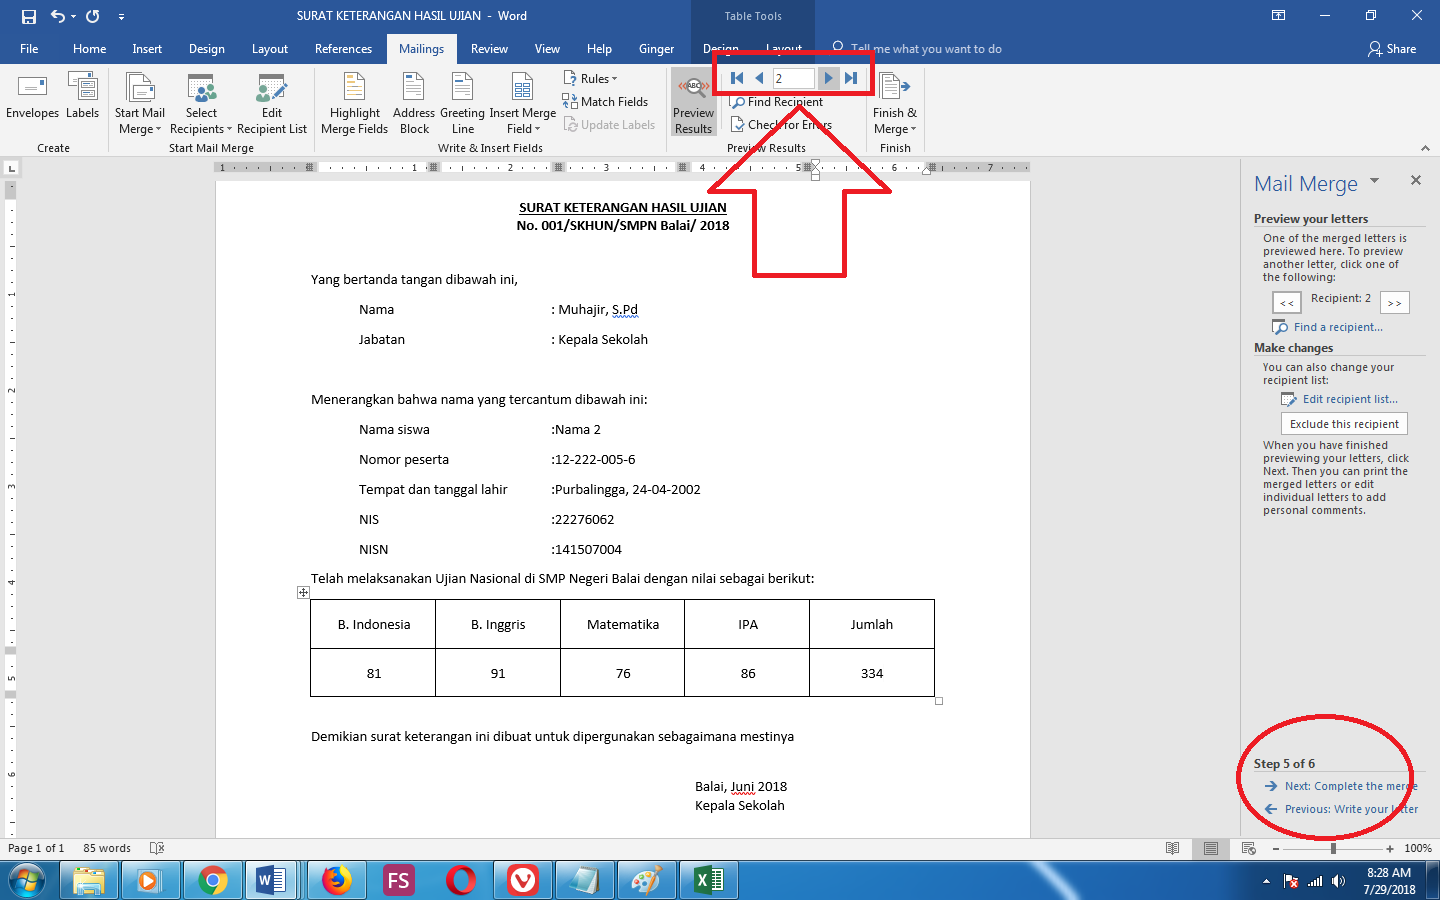Open Google Chrome from the taskbar
1440x900 pixels.
[212, 881]
